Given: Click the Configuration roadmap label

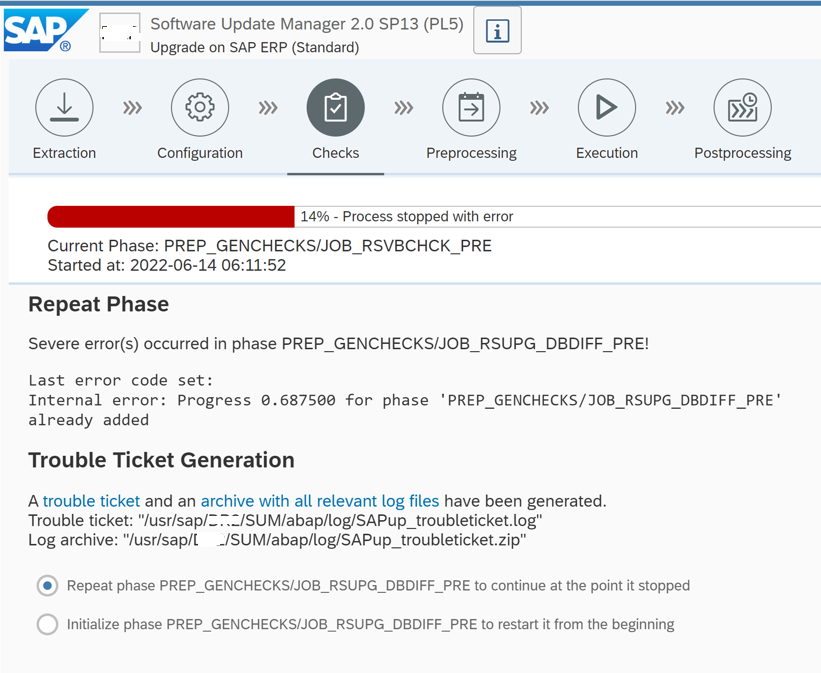Looking at the screenshot, I should pos(200,153).
